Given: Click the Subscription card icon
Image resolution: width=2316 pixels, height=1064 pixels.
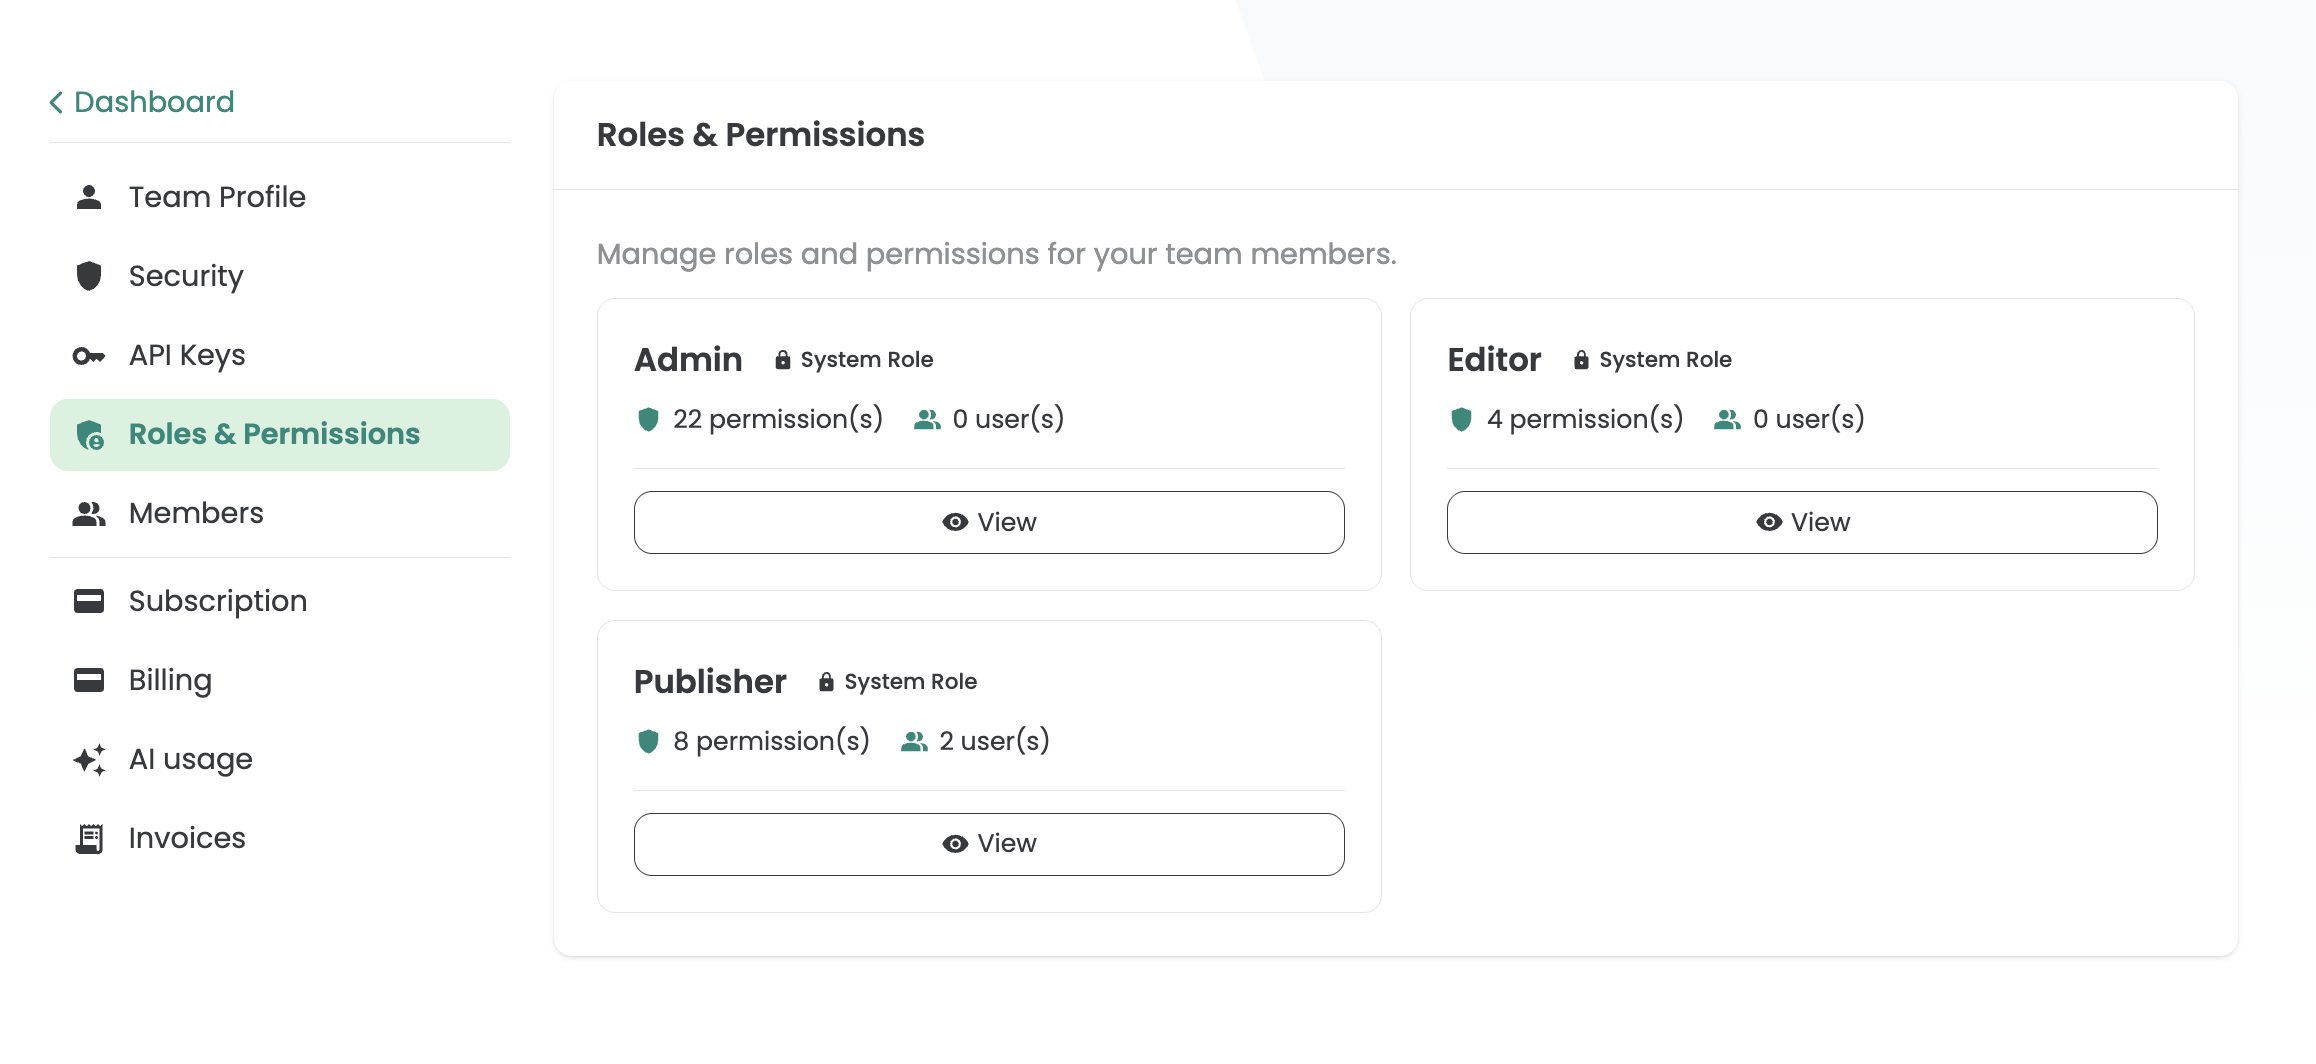Looking at the screenshot, I should pos(89,601).
